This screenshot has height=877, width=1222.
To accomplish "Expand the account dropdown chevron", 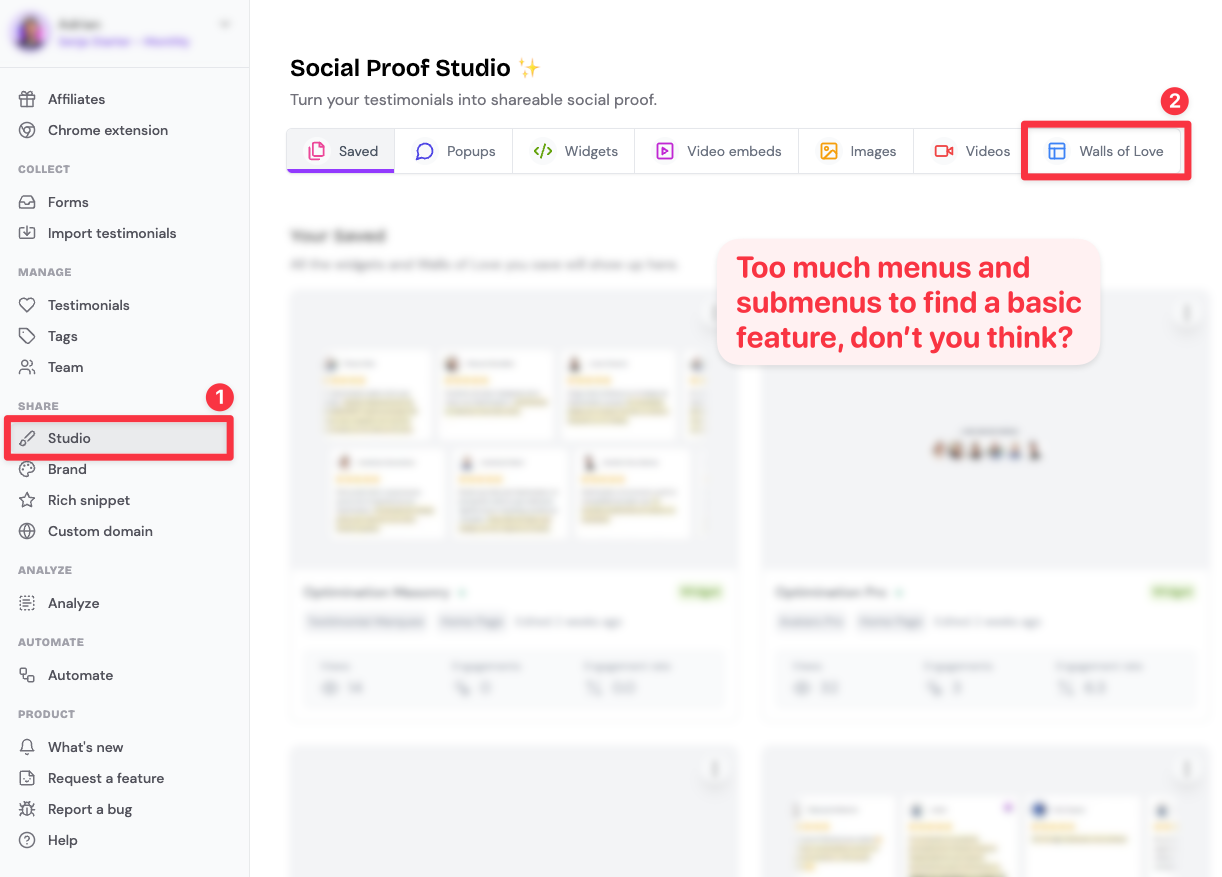I will coord(225,24).
